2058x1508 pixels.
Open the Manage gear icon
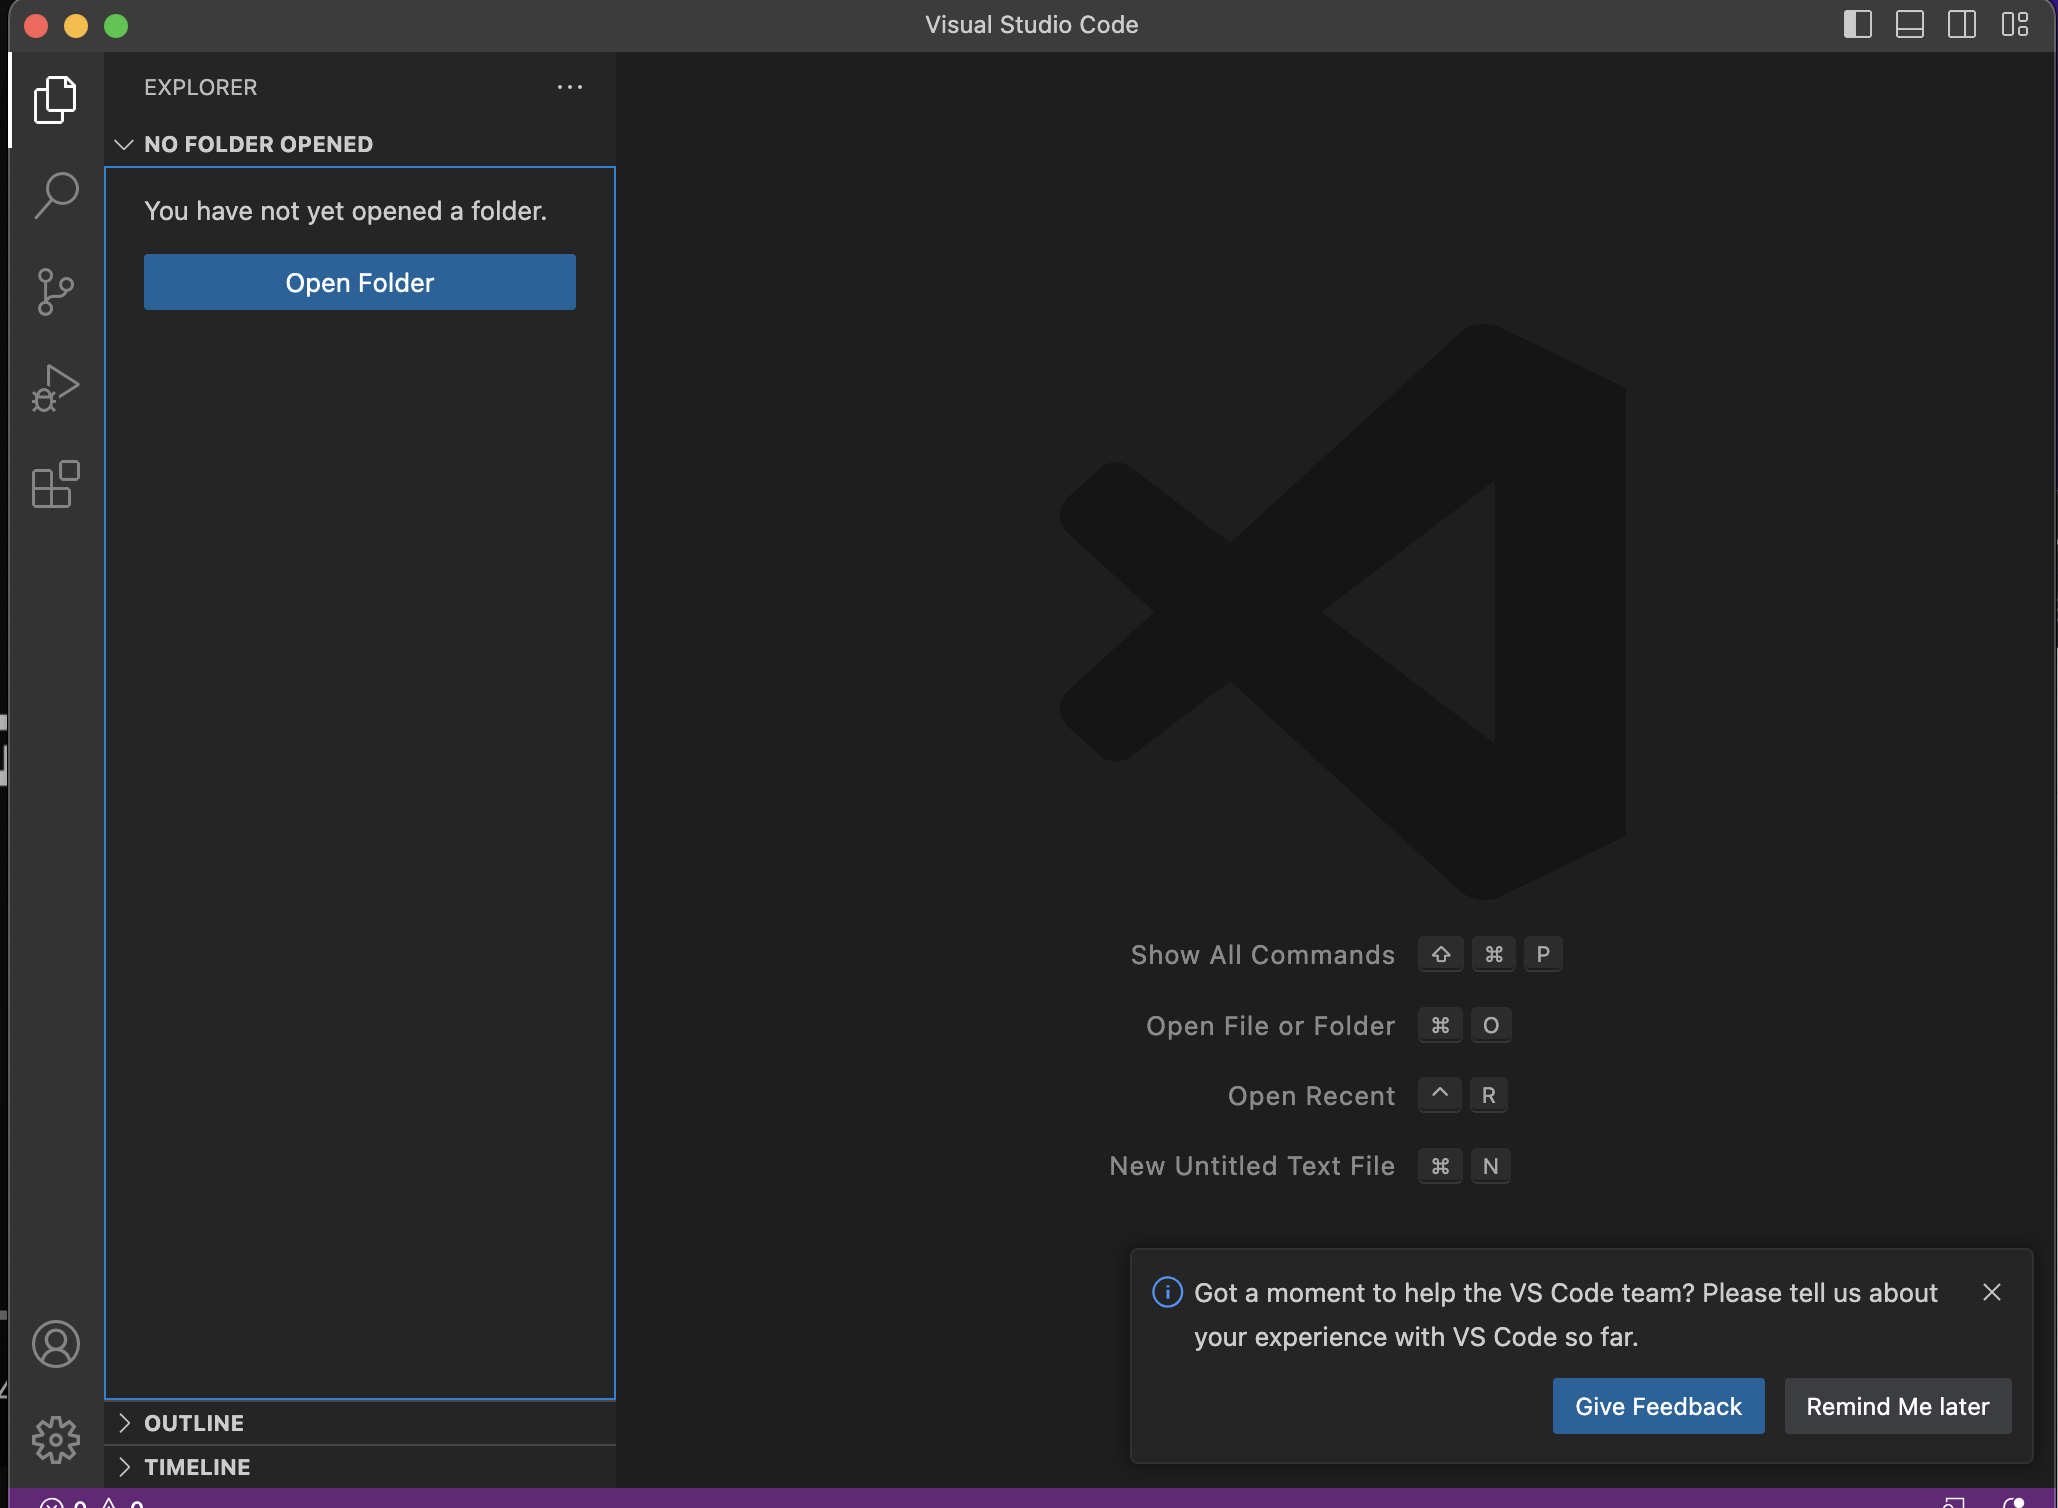[x=55, y=1440]
